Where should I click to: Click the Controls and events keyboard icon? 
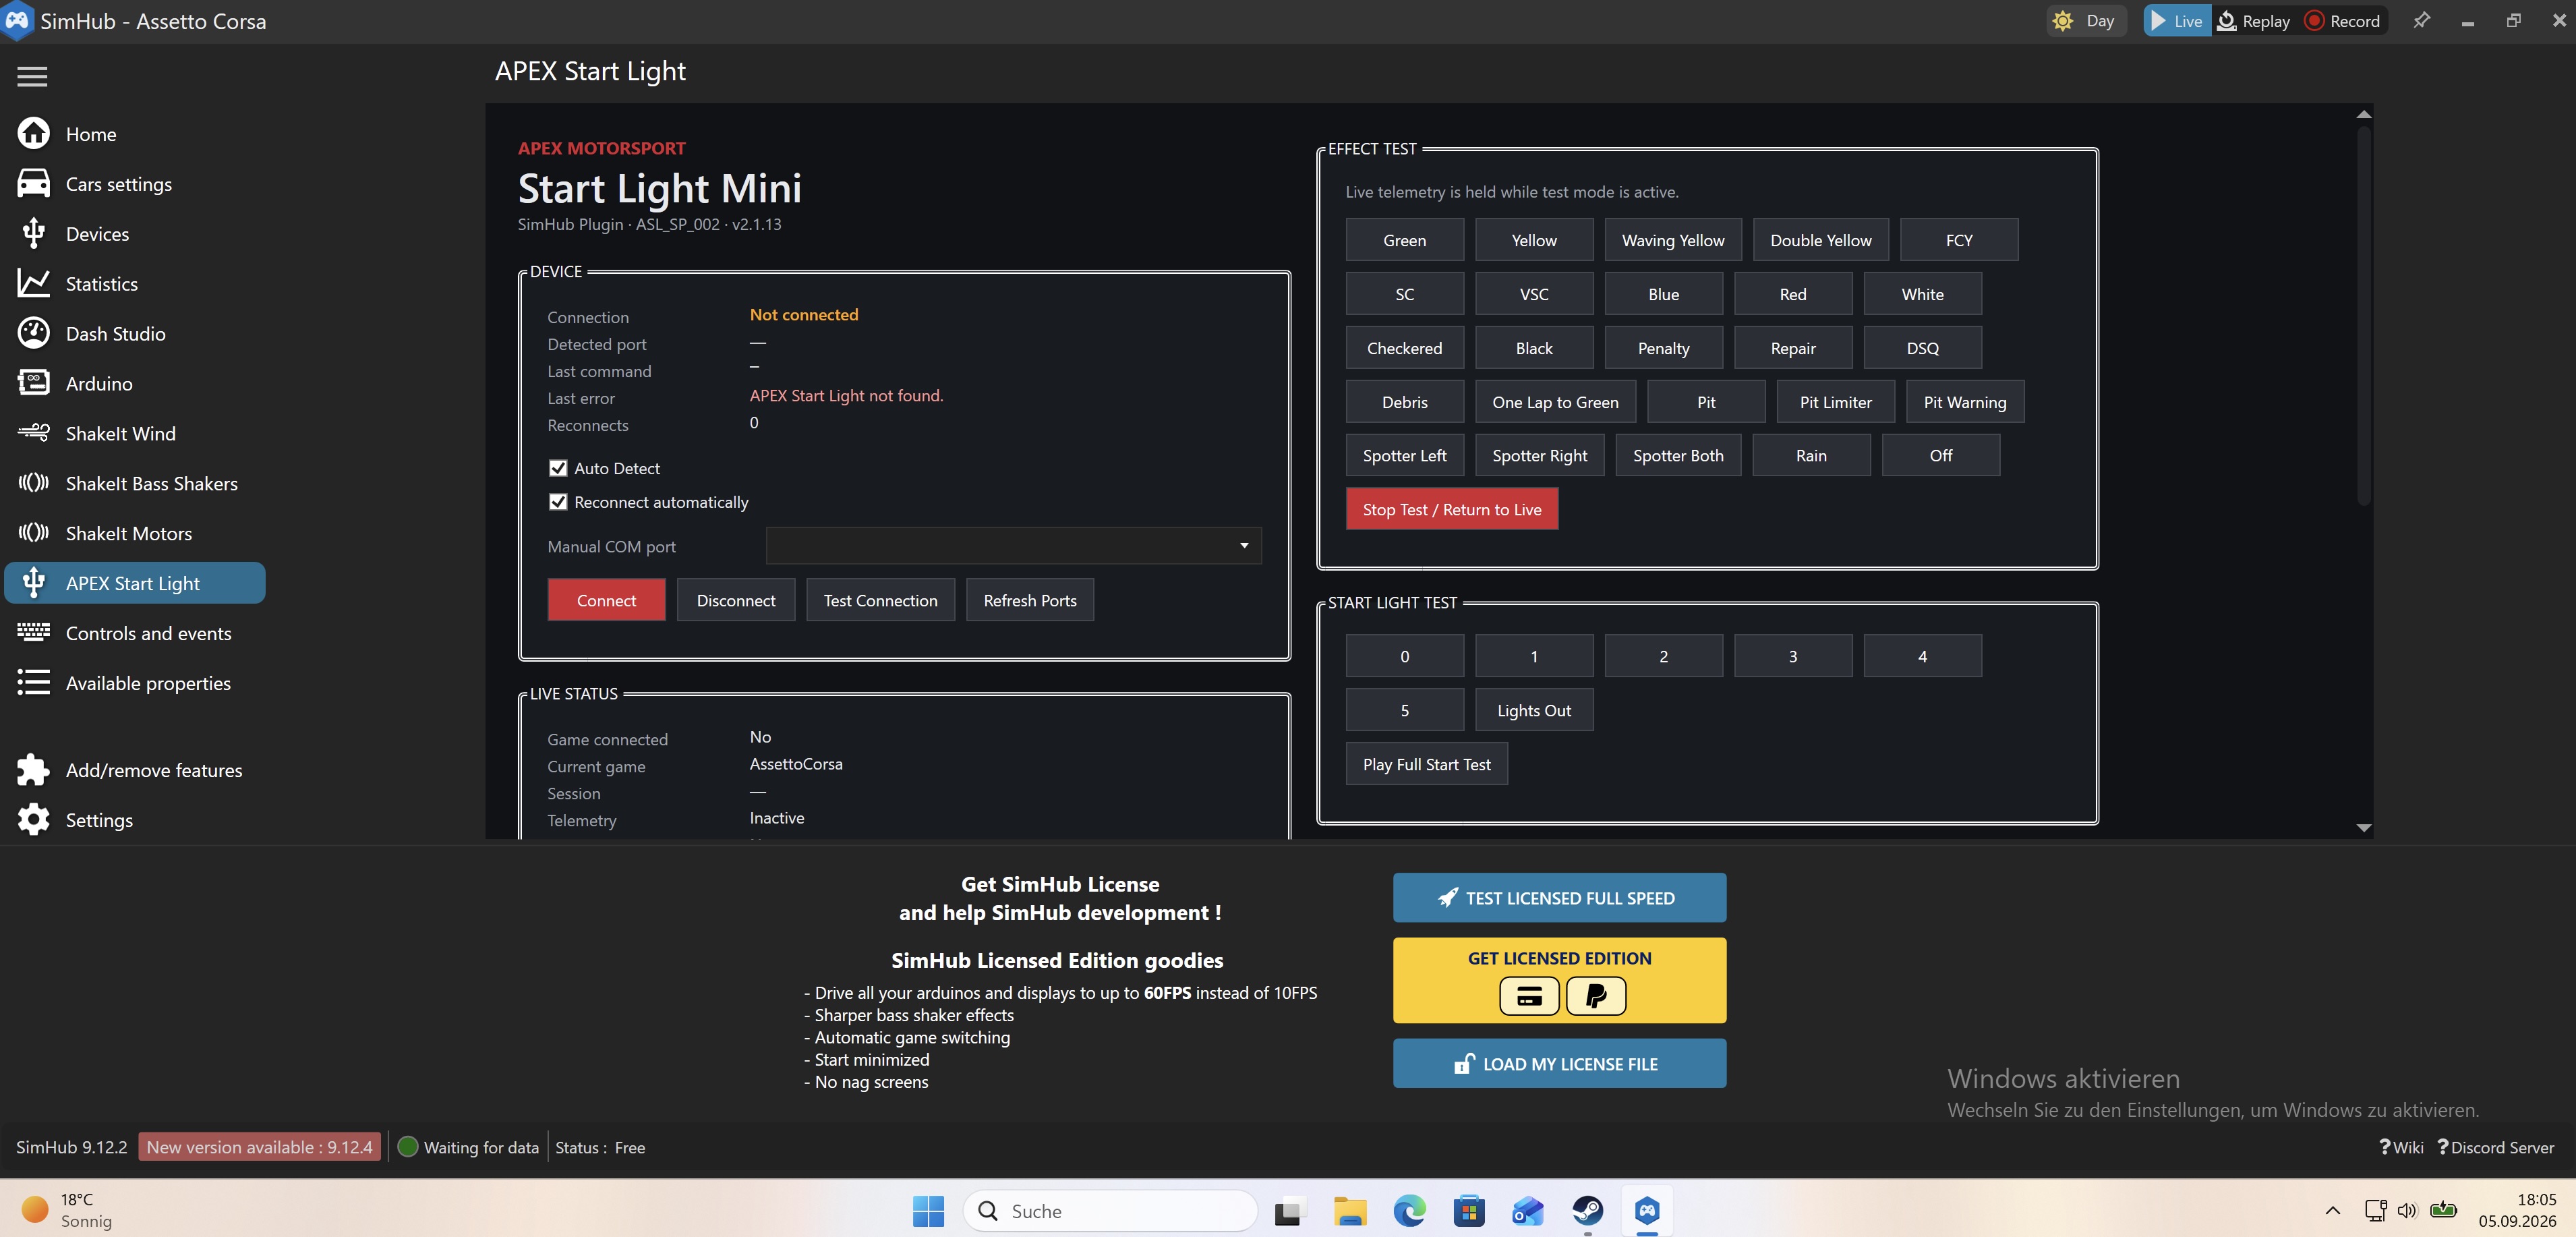(33, 632)
